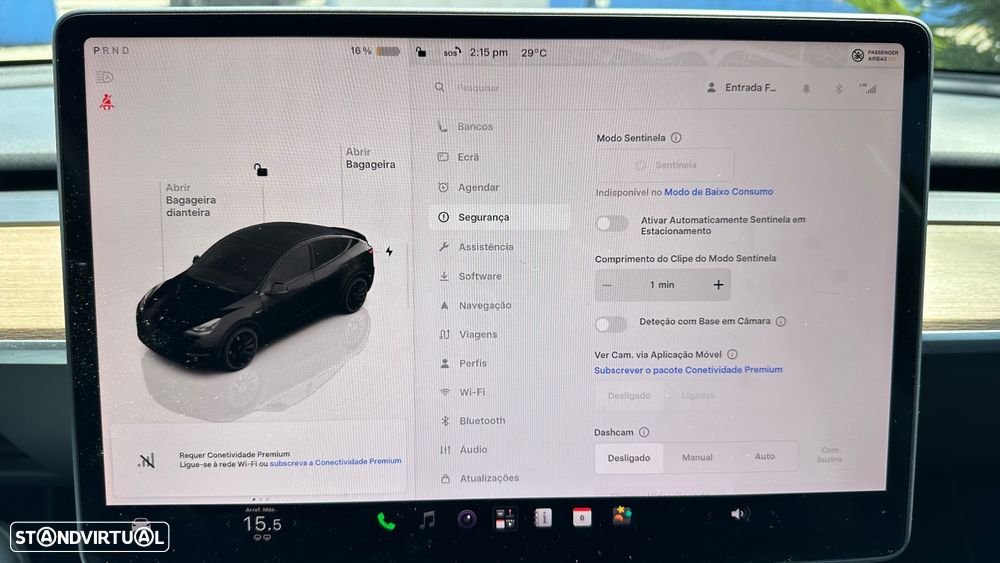Screen dimensions: 1000x563
Task: Increase Sentinel clip length with plus
Action: pos(718,285)
